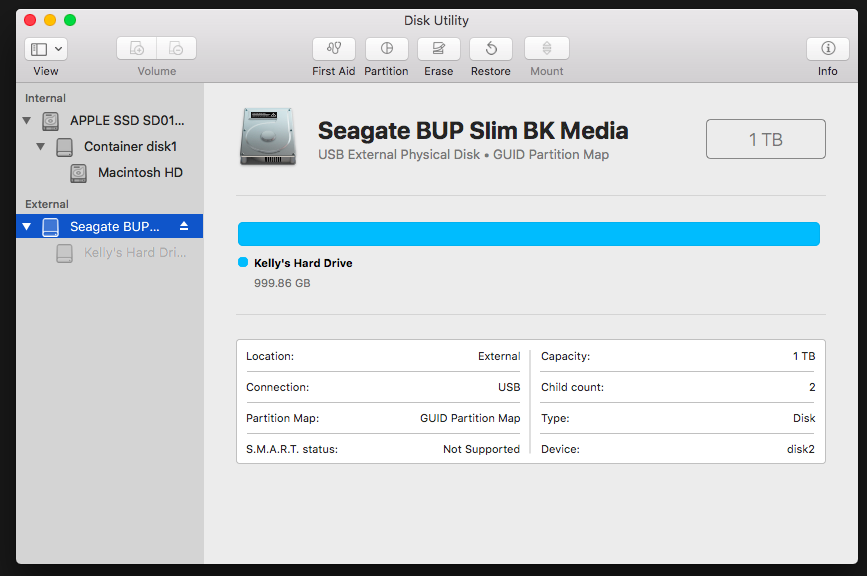The width and height of the screenshot is (867, 576).
Task: Collapse the APPLE SSD disclosure triangle
Action: coord(26,121)
